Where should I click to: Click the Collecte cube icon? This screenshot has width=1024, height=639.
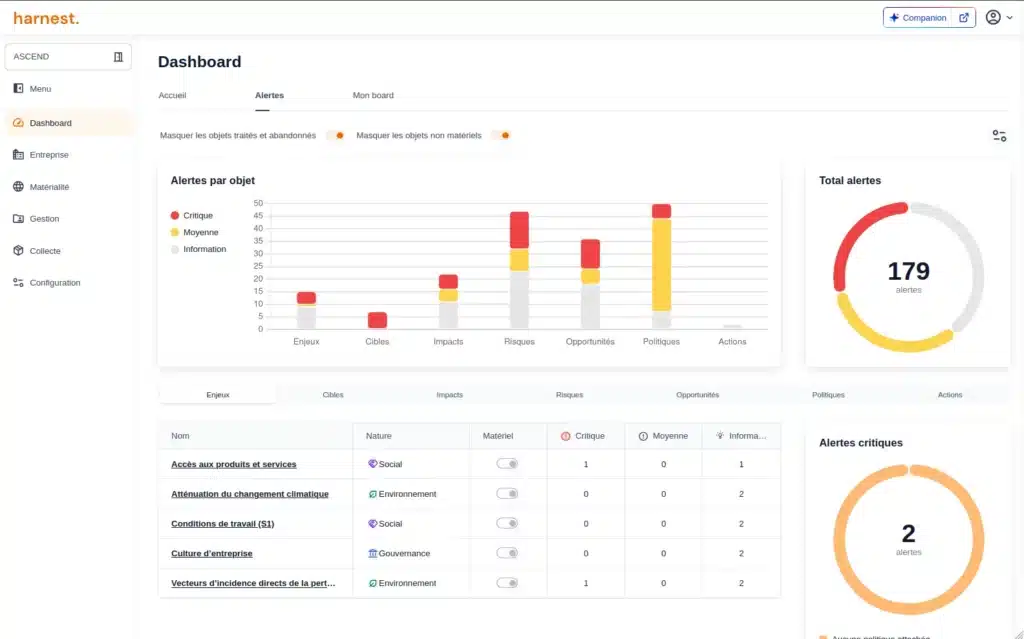point(18,251)
